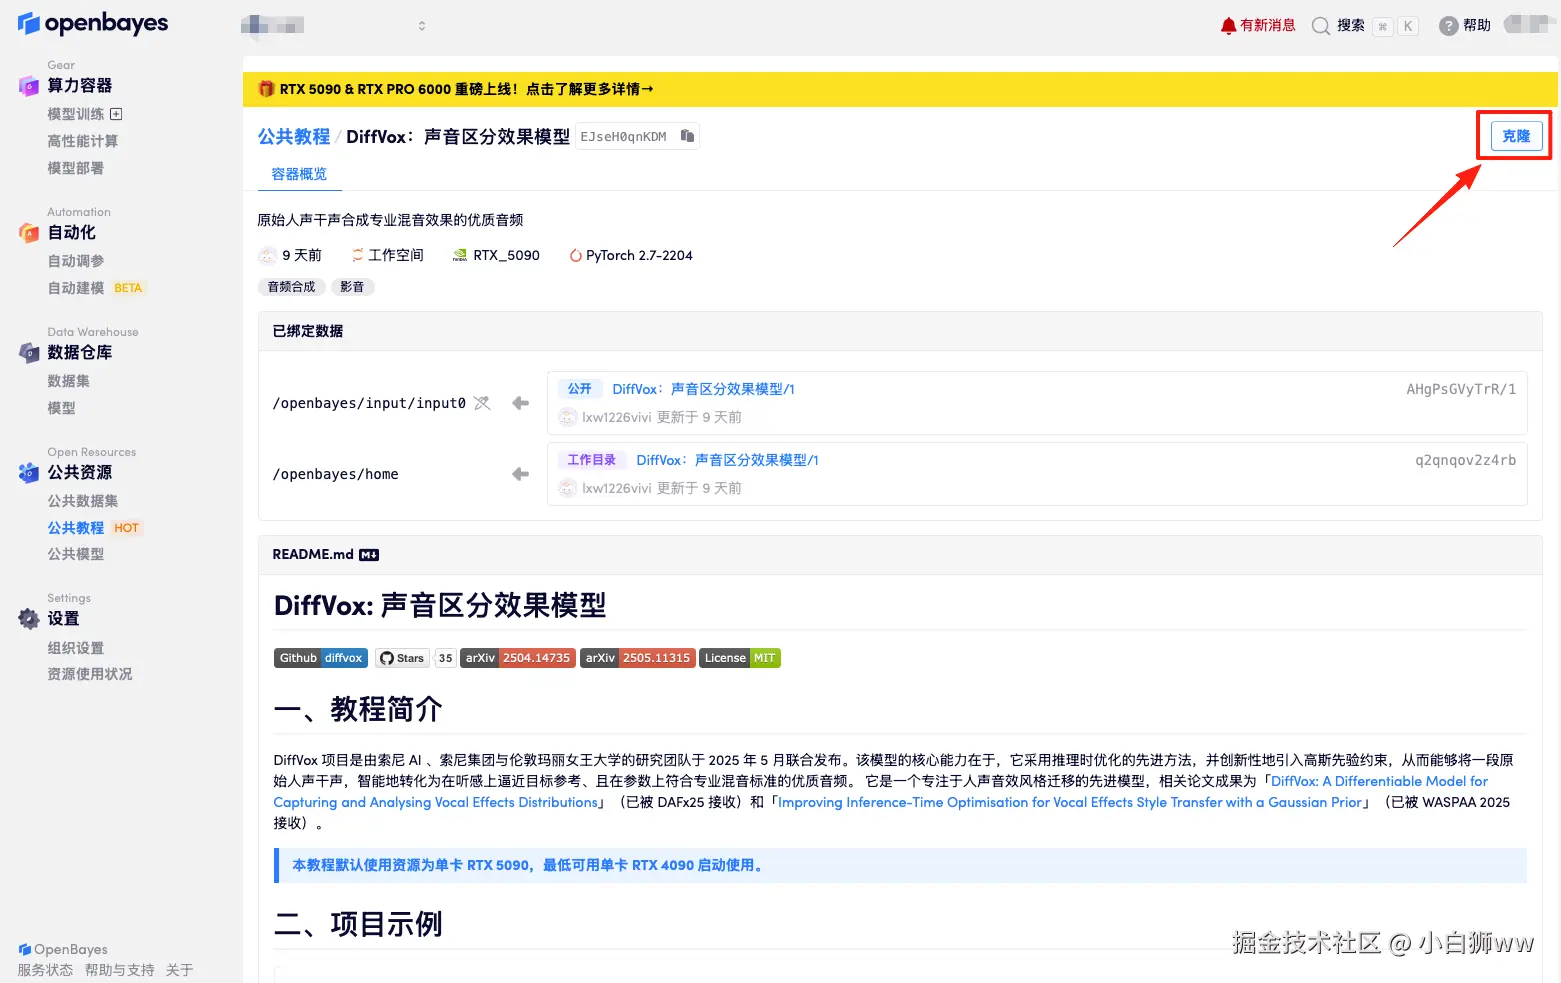Click the 音频合成 tag

tap(291, 287)
